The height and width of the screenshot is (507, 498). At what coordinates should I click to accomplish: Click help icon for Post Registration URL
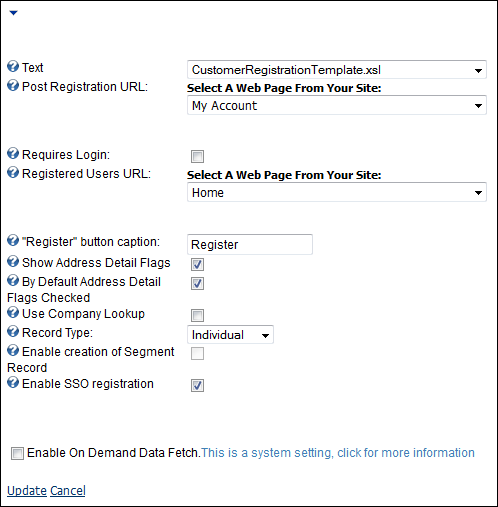[x=13, y=85]
